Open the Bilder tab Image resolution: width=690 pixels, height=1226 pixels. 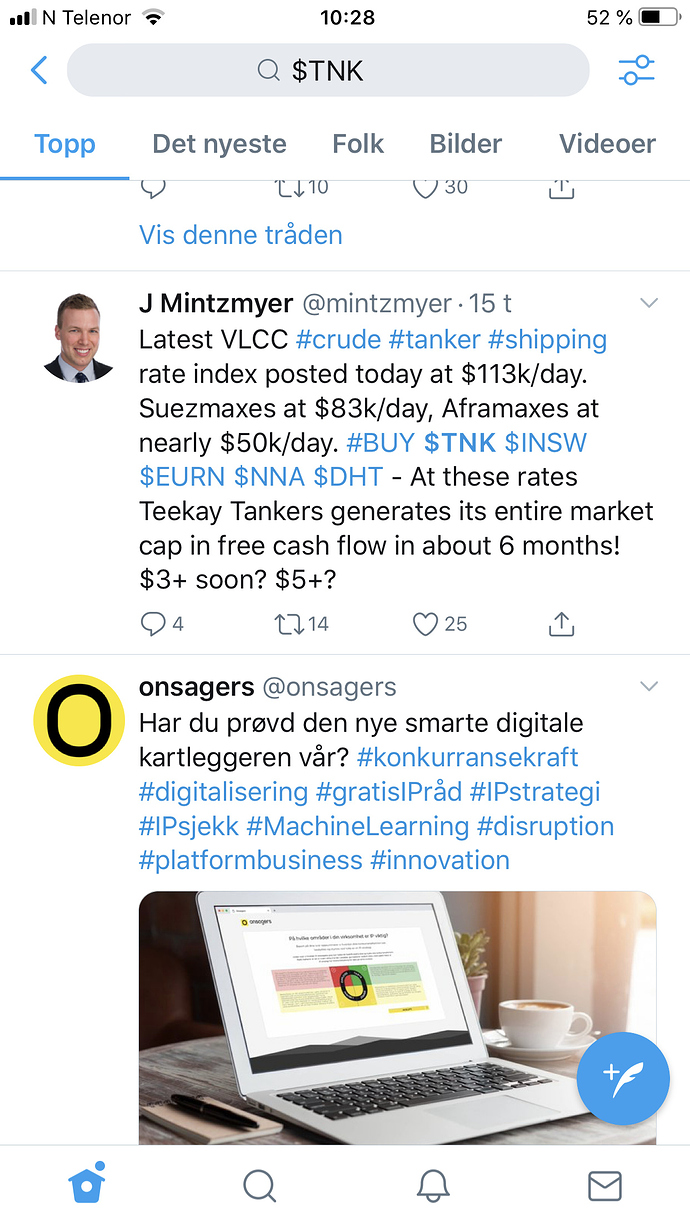(x=465, y=144)
